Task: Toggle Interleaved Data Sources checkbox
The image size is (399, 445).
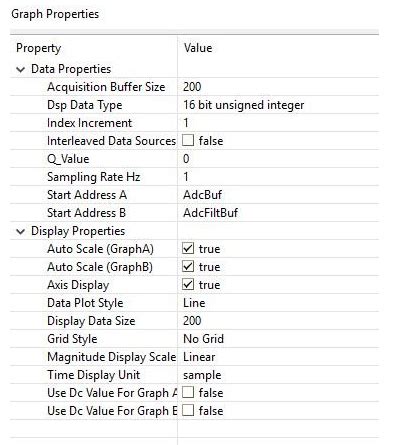Action: click(188, 141)
